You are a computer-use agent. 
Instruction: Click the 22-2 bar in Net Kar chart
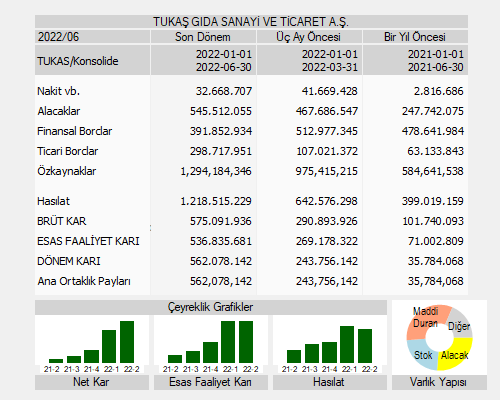click(x=127, y=342)
